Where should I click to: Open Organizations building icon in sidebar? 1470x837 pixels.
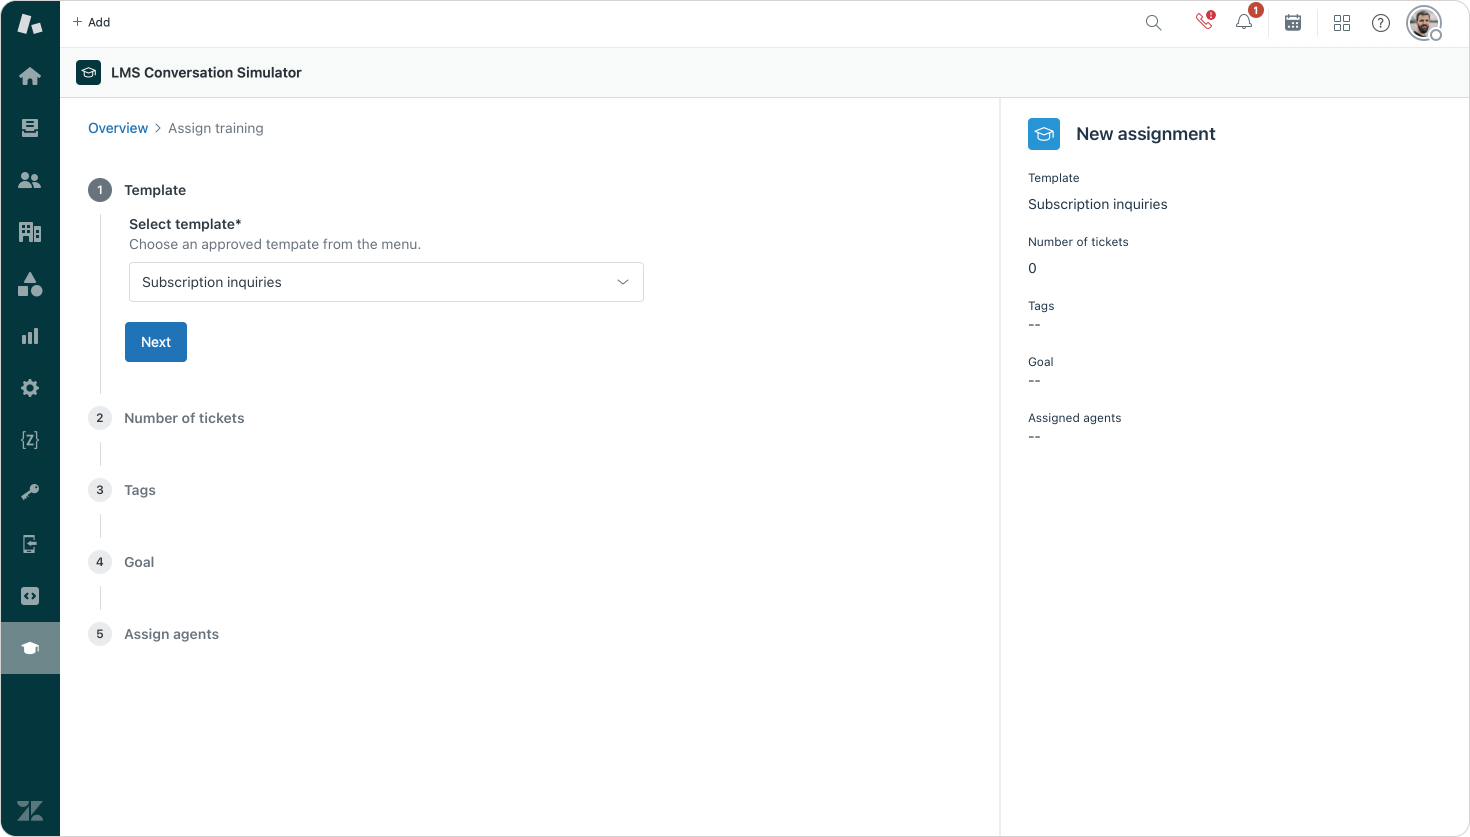point(30,232)
